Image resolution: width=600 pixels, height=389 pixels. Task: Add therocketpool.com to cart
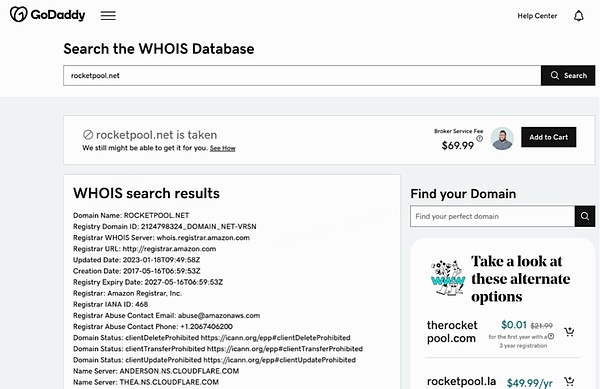point(569,332)
